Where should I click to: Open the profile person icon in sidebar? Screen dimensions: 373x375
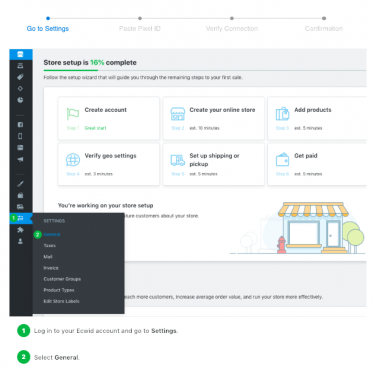click(x=20, y=241)
